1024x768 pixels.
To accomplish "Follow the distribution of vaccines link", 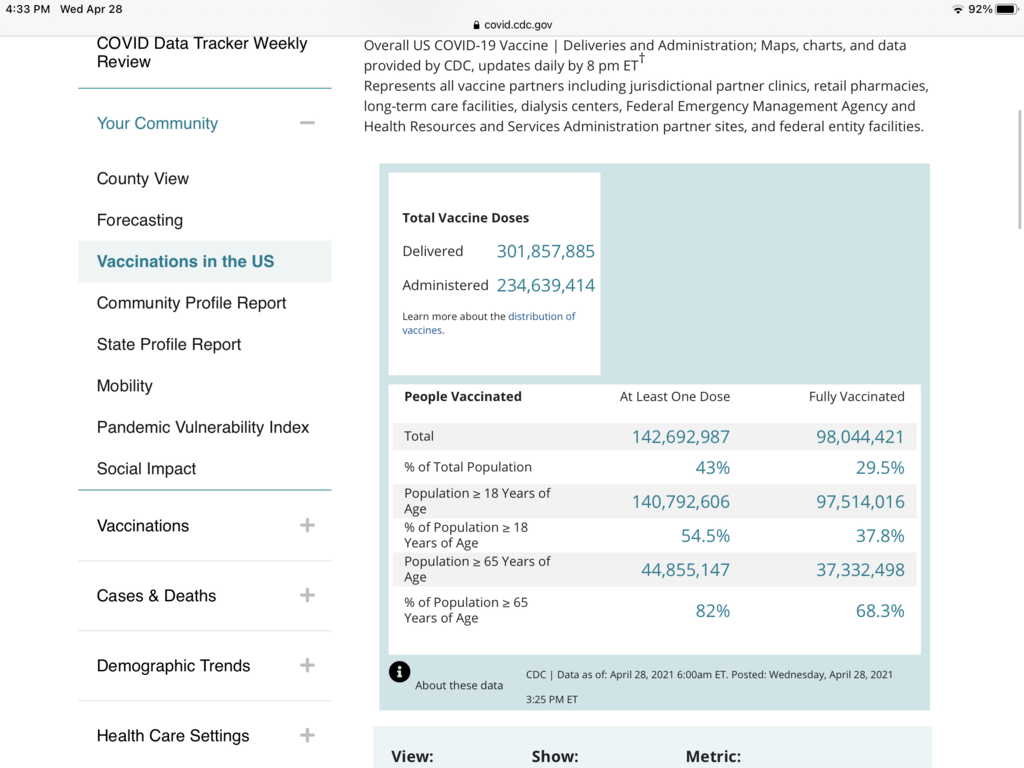I will click(x=541, y=317).
